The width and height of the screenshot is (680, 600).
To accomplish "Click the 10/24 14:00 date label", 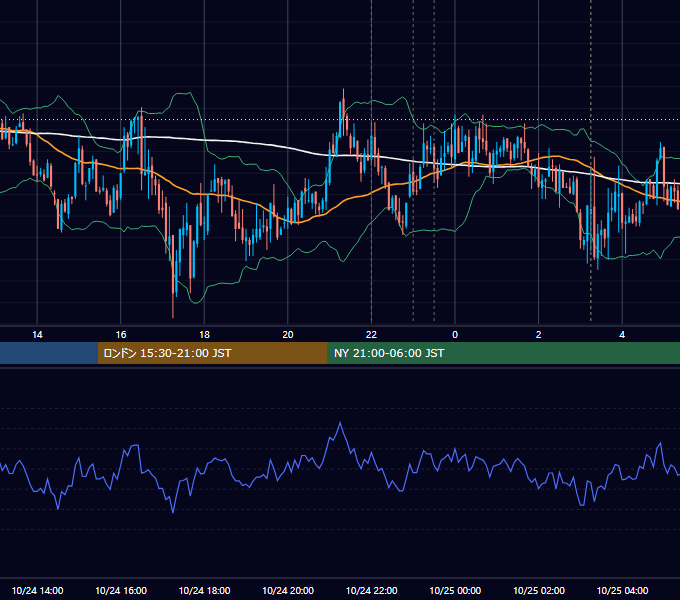I will click(37, 590).
